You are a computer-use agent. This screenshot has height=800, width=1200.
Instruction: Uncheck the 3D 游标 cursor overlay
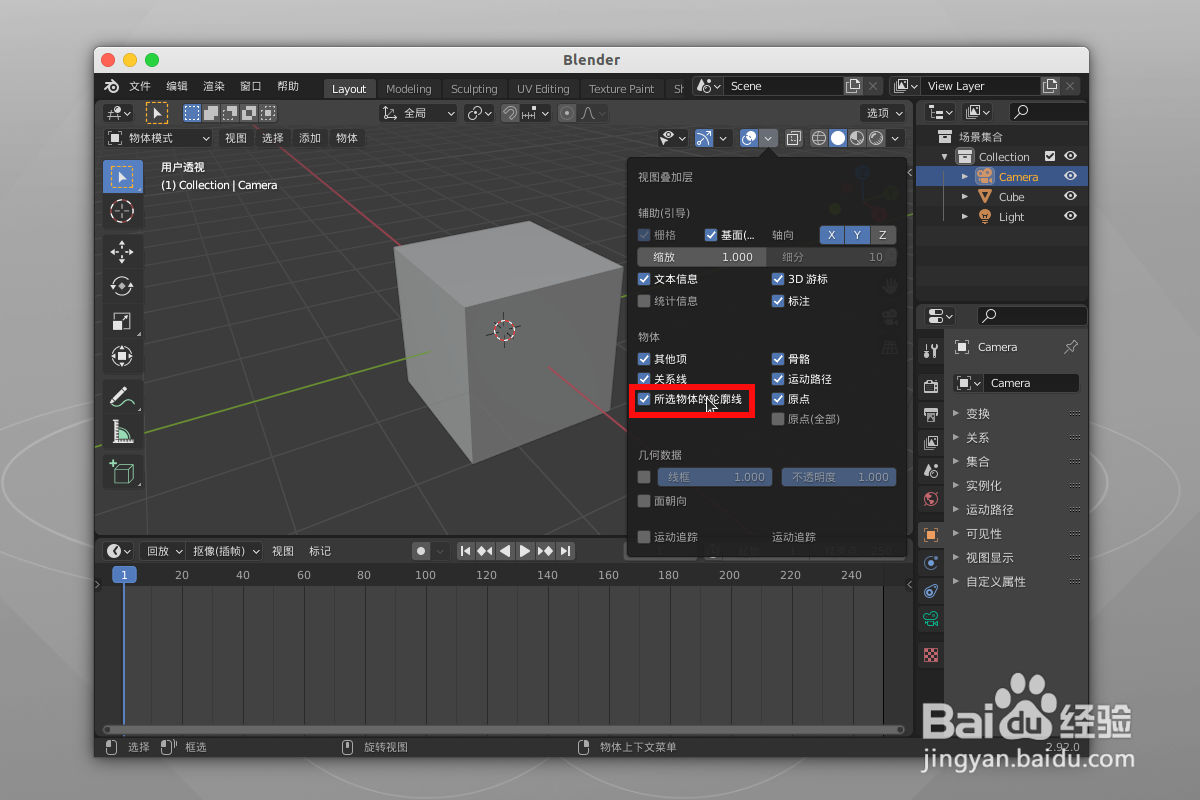[x=778, y=279]
